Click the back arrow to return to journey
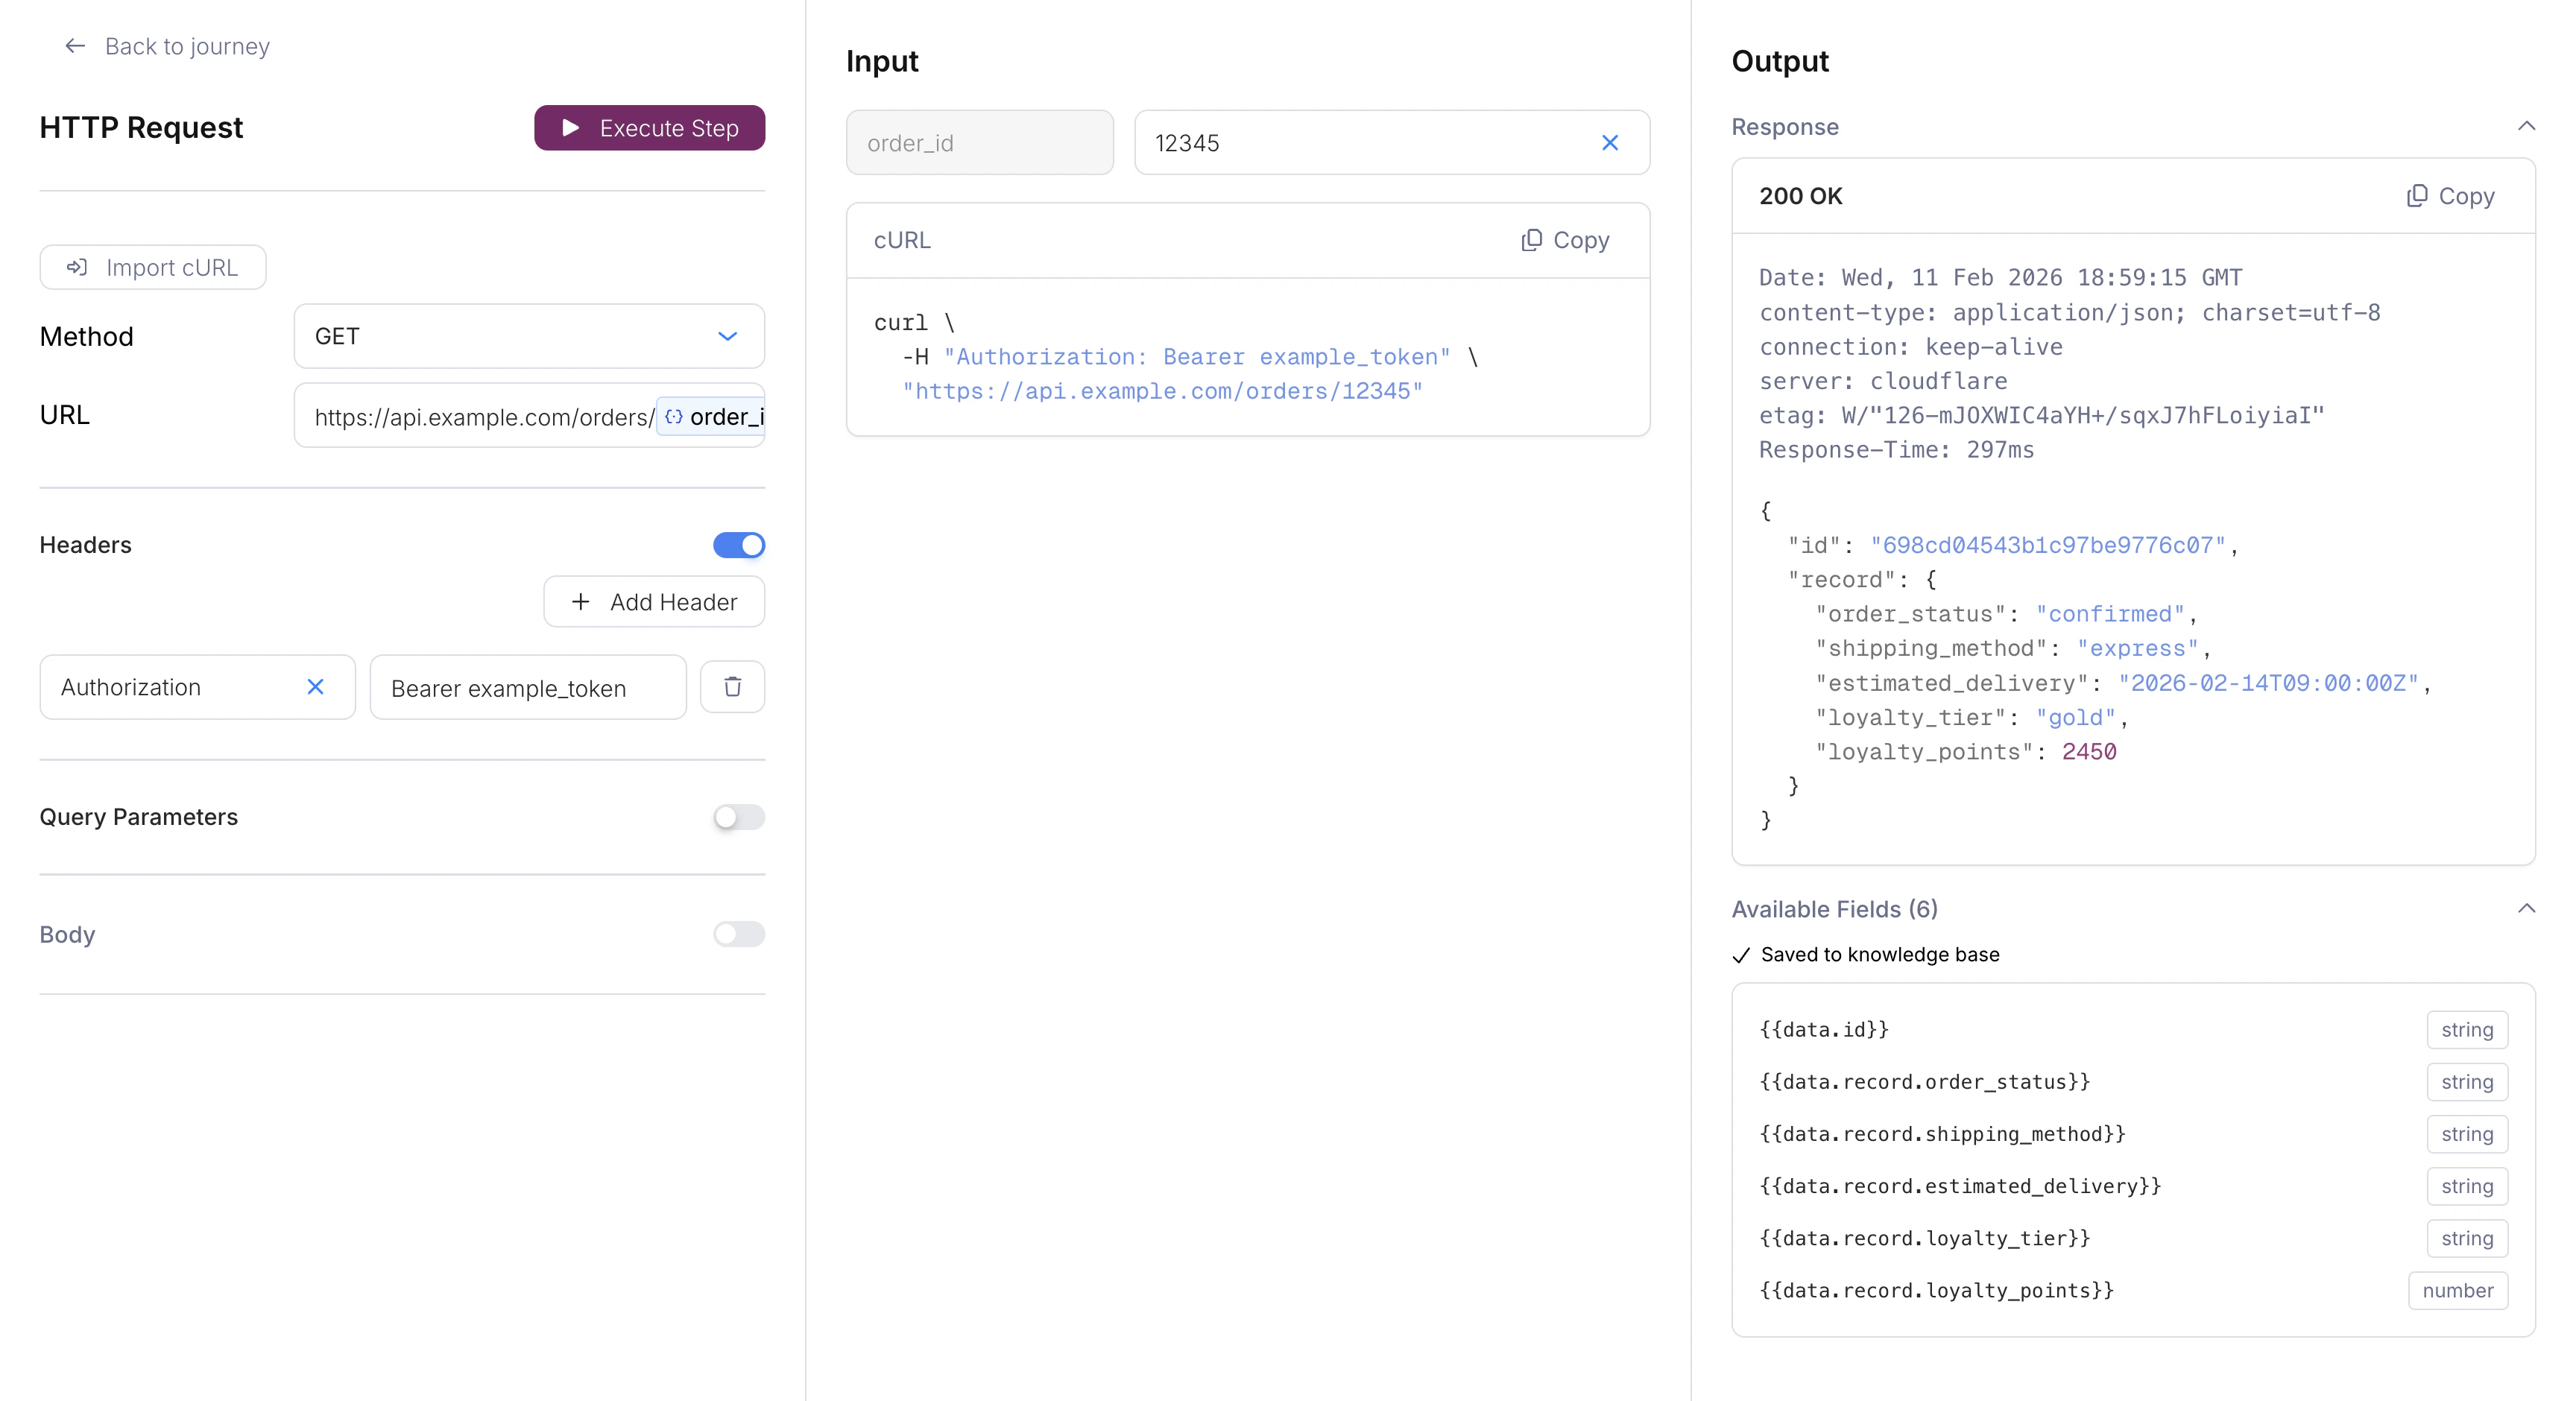The image size is (2576, 1401). pos(74,46)
